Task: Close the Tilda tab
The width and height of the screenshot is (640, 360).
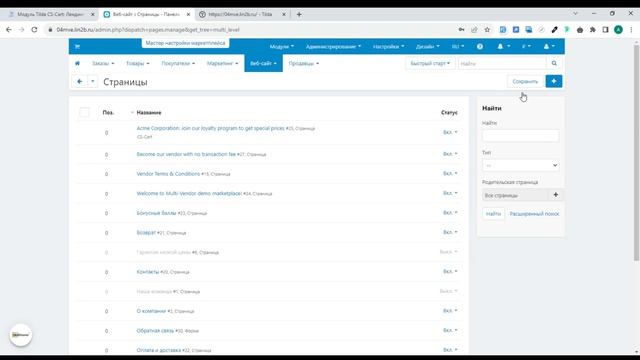Action: [284, 14]
